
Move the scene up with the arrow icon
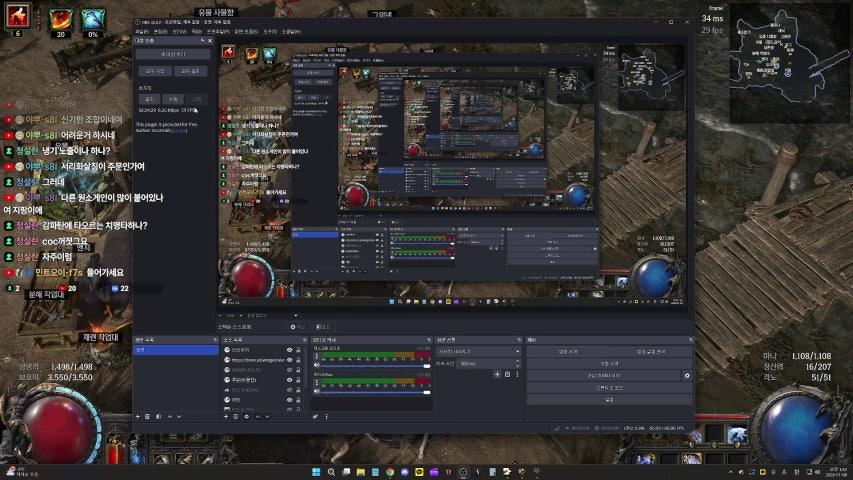point(170,417)
